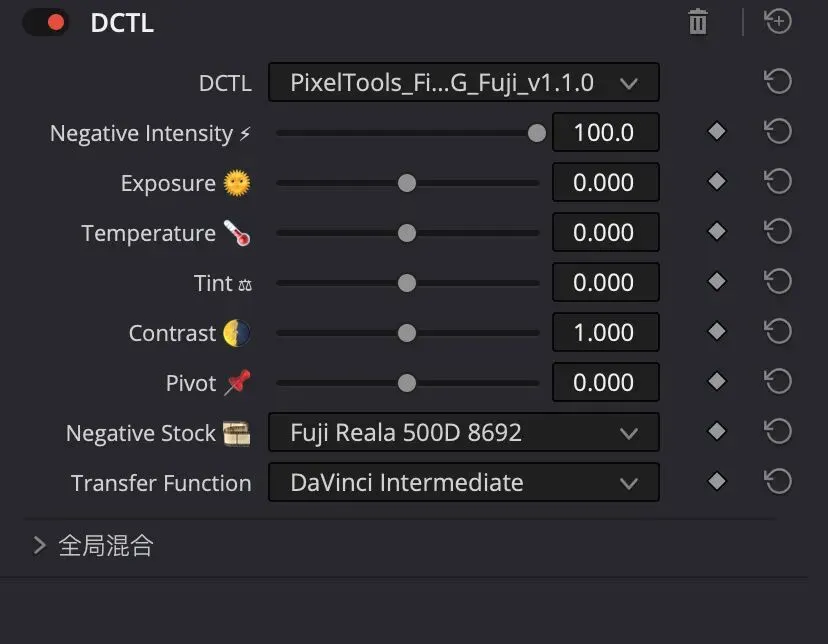
Task: Toggle the DCTL effect enable switch
Action: click(46, 23)
